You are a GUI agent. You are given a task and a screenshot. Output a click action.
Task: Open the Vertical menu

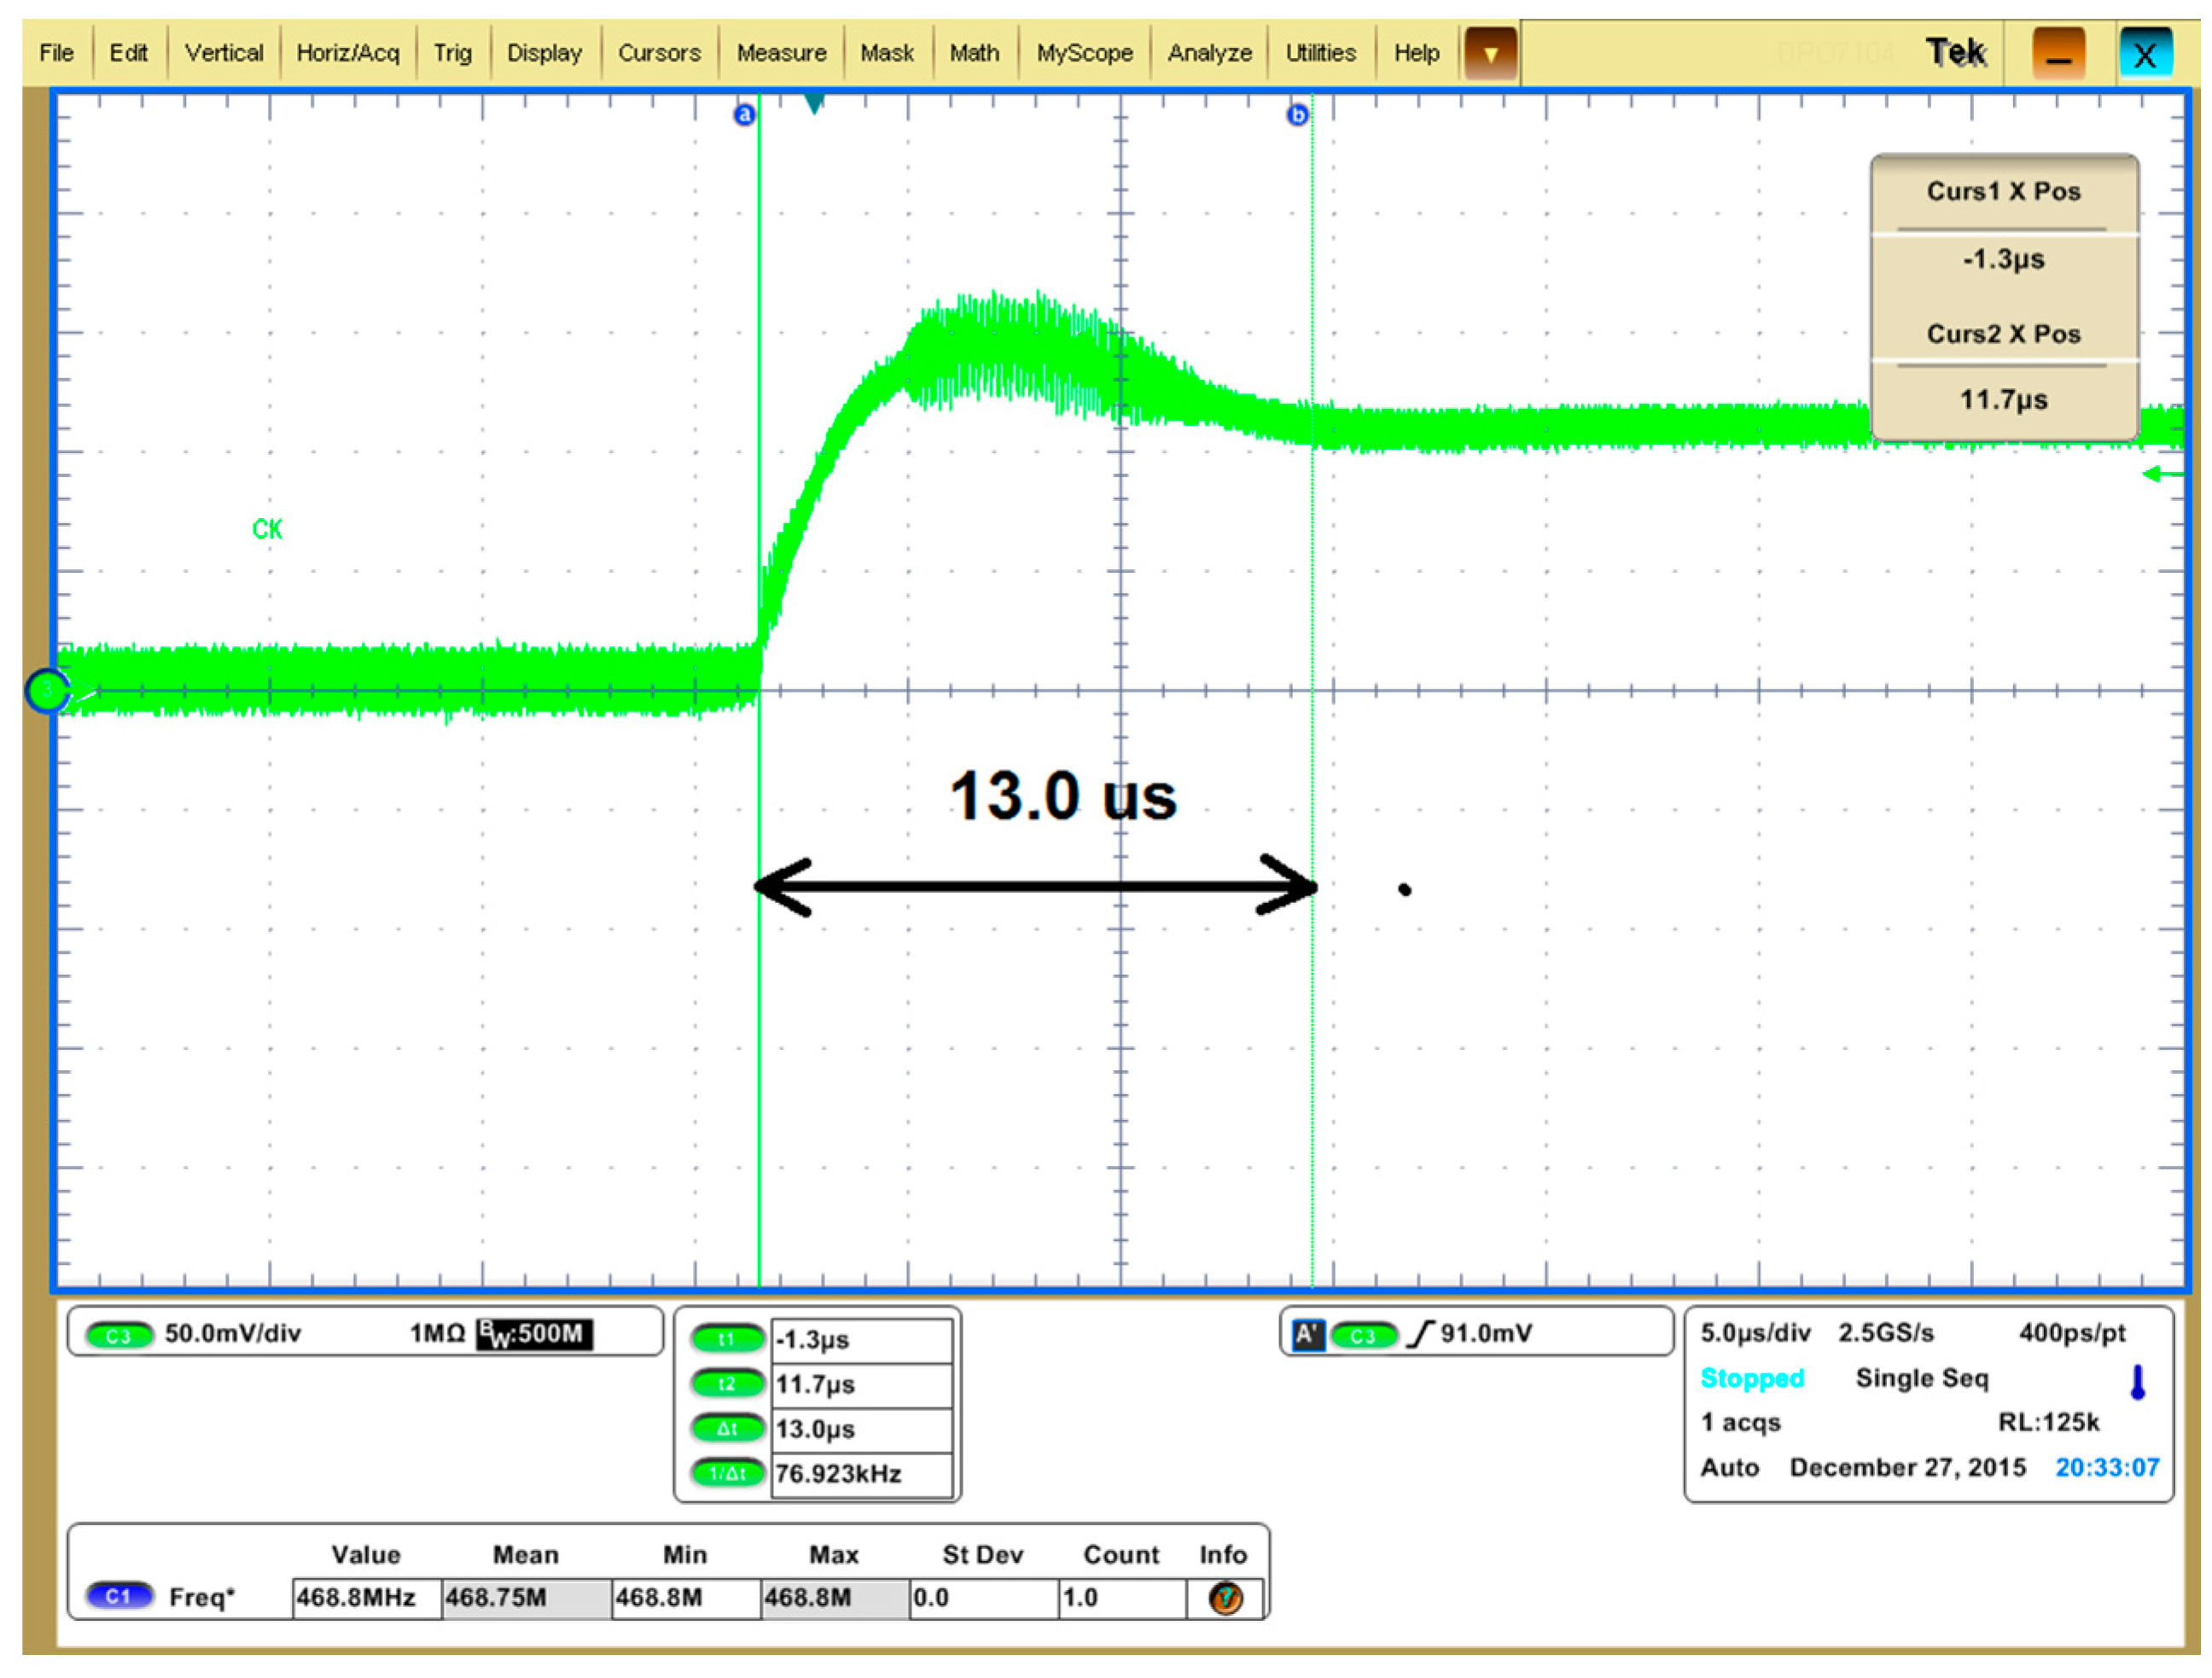224,53
